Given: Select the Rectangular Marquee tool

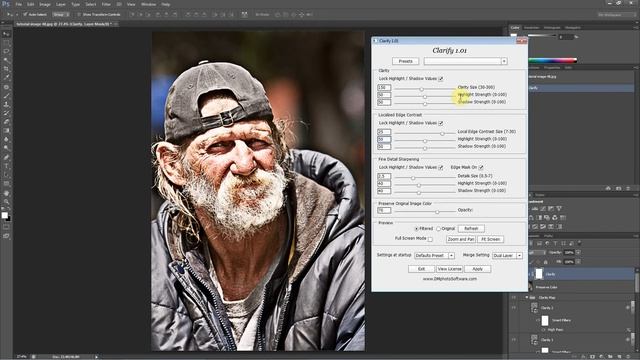Looking at the screenshot, I should 6,42.
